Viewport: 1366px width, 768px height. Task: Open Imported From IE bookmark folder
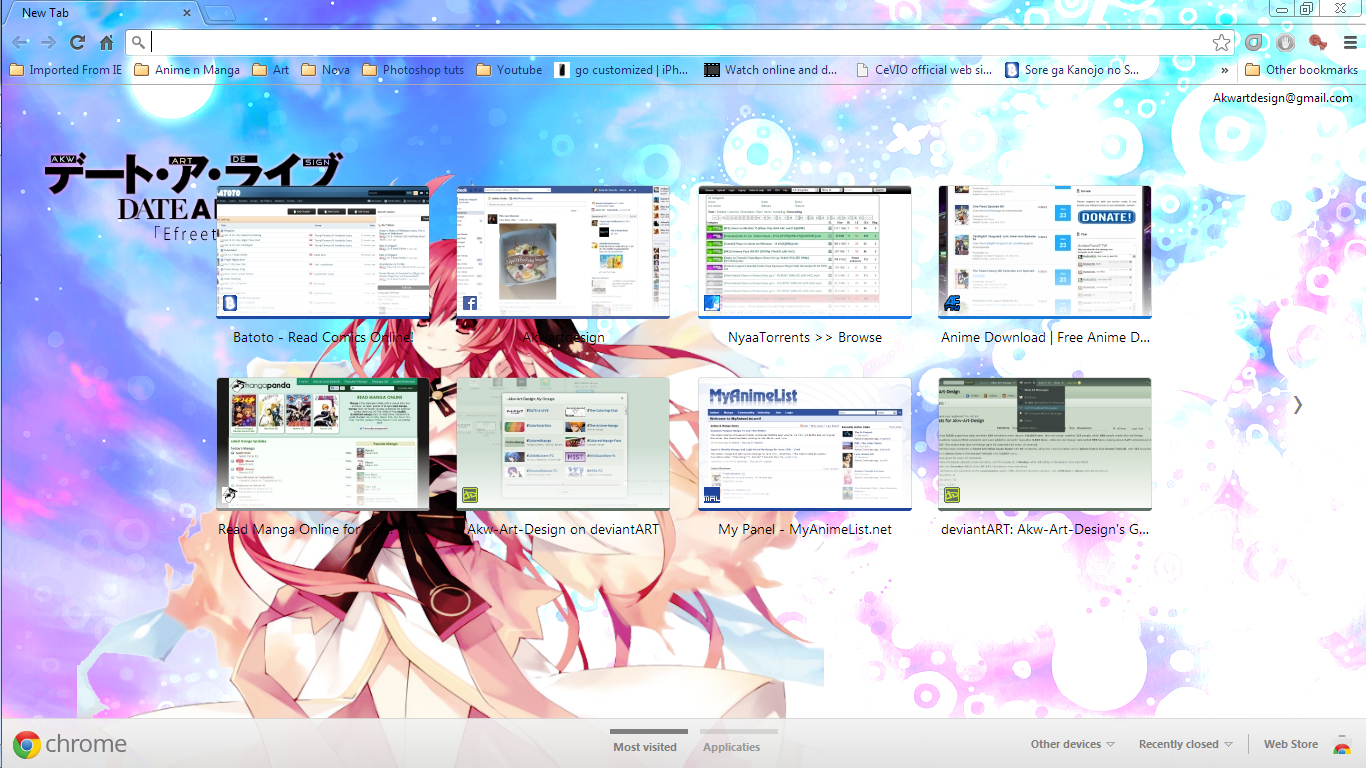pos(65,70)
